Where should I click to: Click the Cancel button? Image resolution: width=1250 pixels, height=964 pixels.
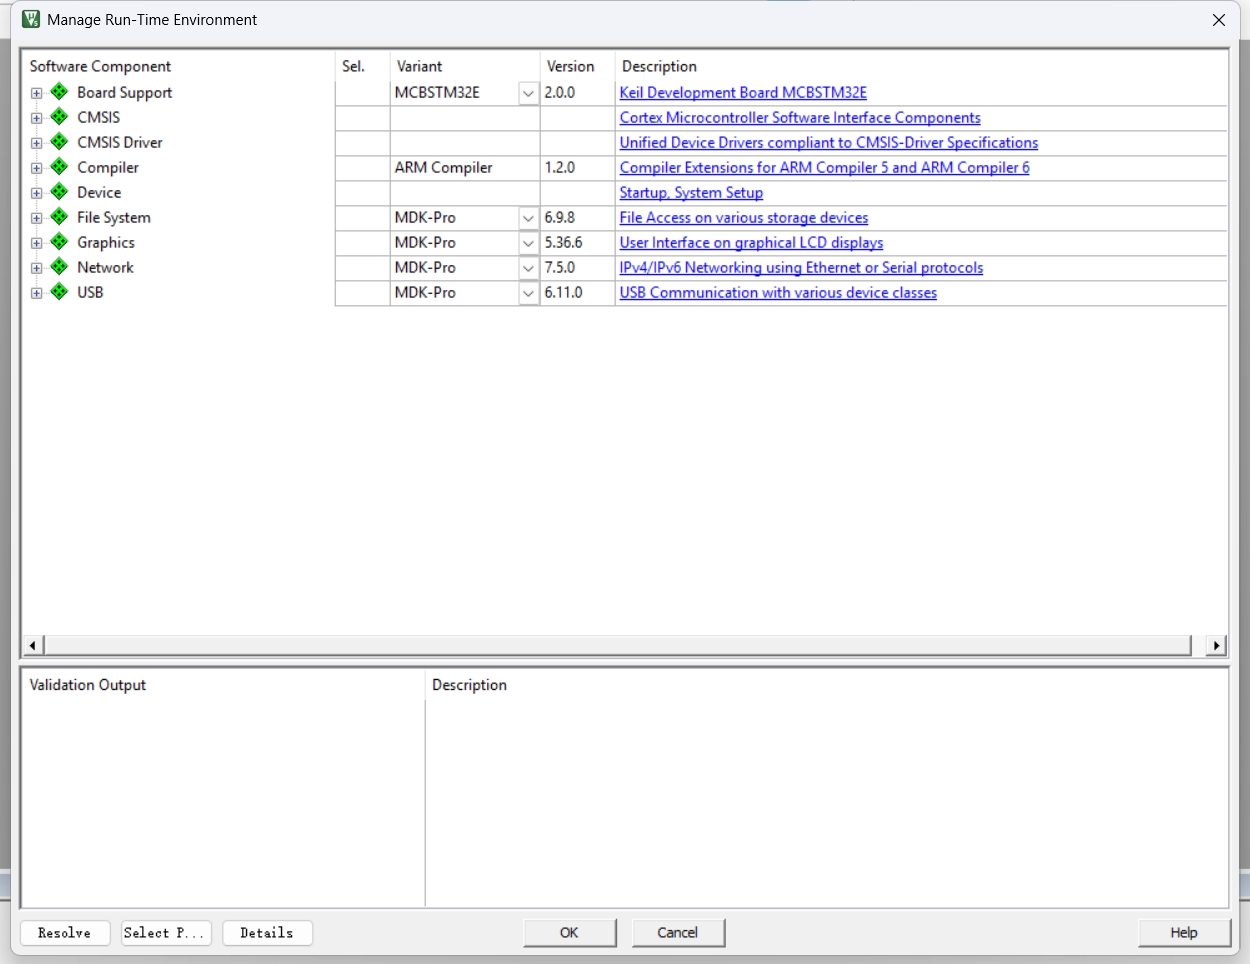(x=678, y=933)
